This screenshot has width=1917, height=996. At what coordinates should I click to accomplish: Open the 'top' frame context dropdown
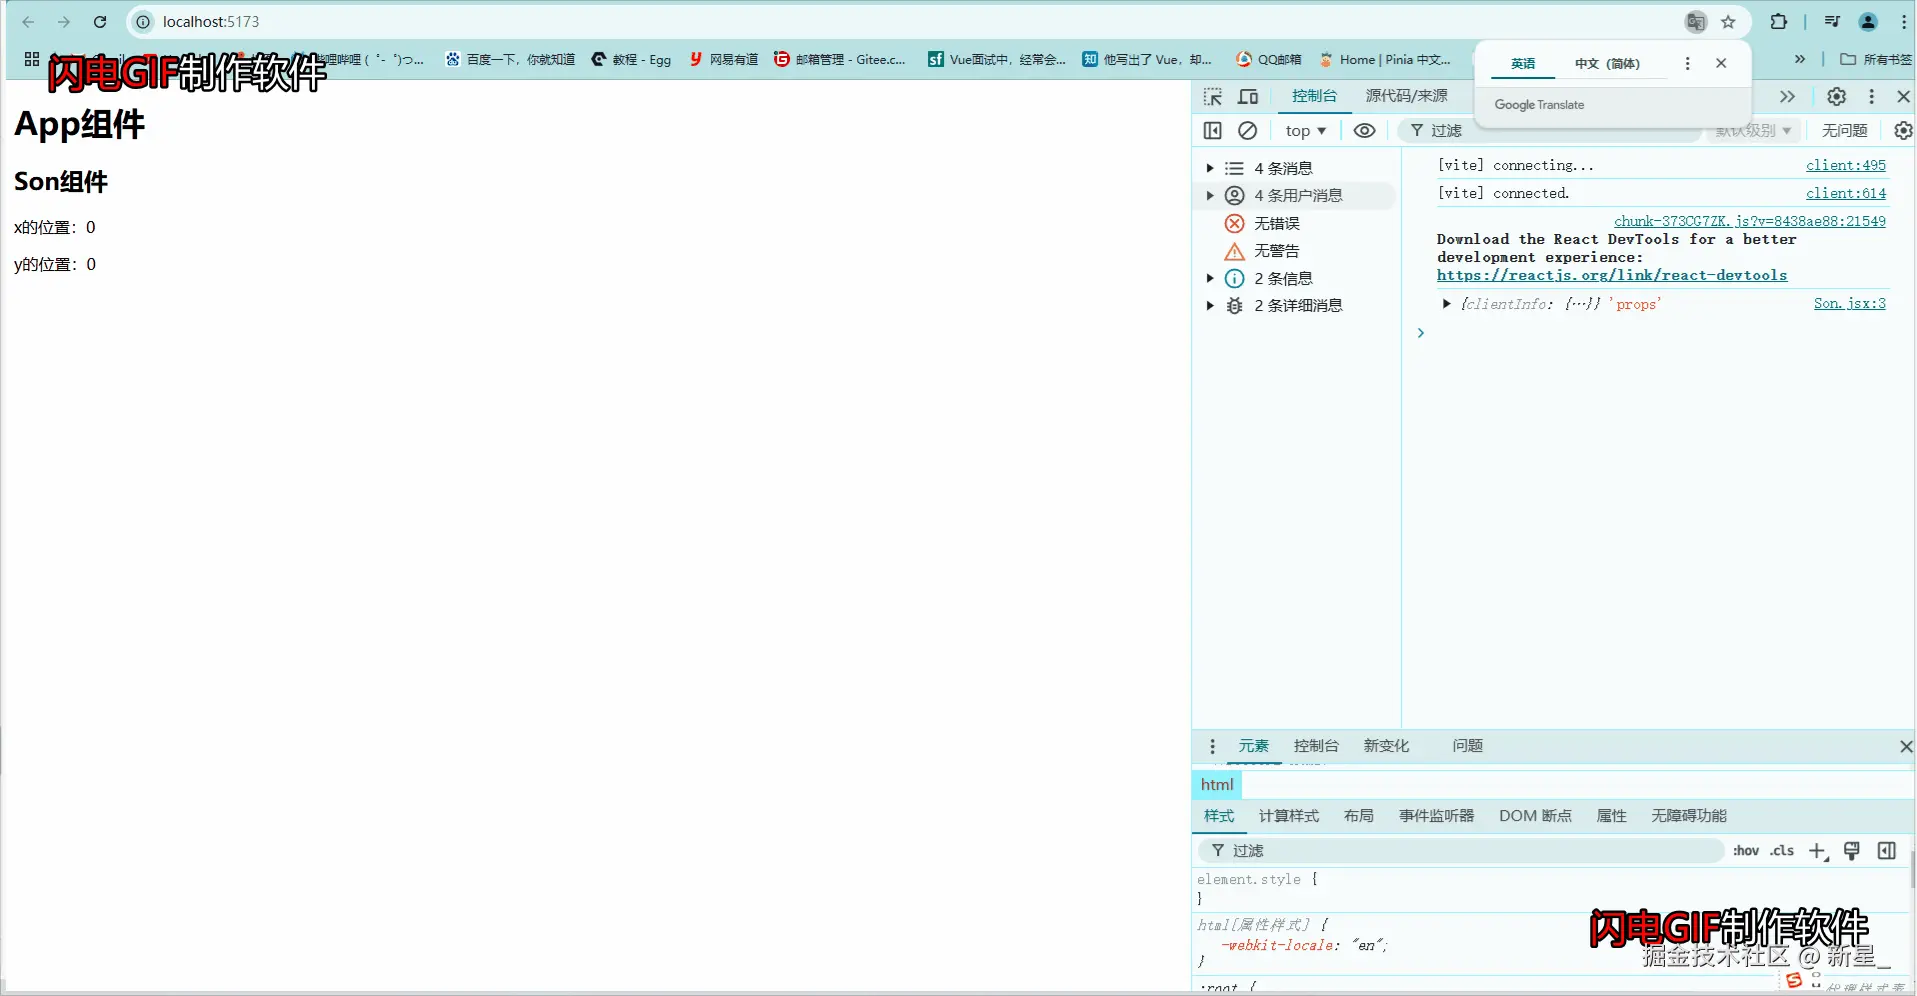click(1305, 130)
